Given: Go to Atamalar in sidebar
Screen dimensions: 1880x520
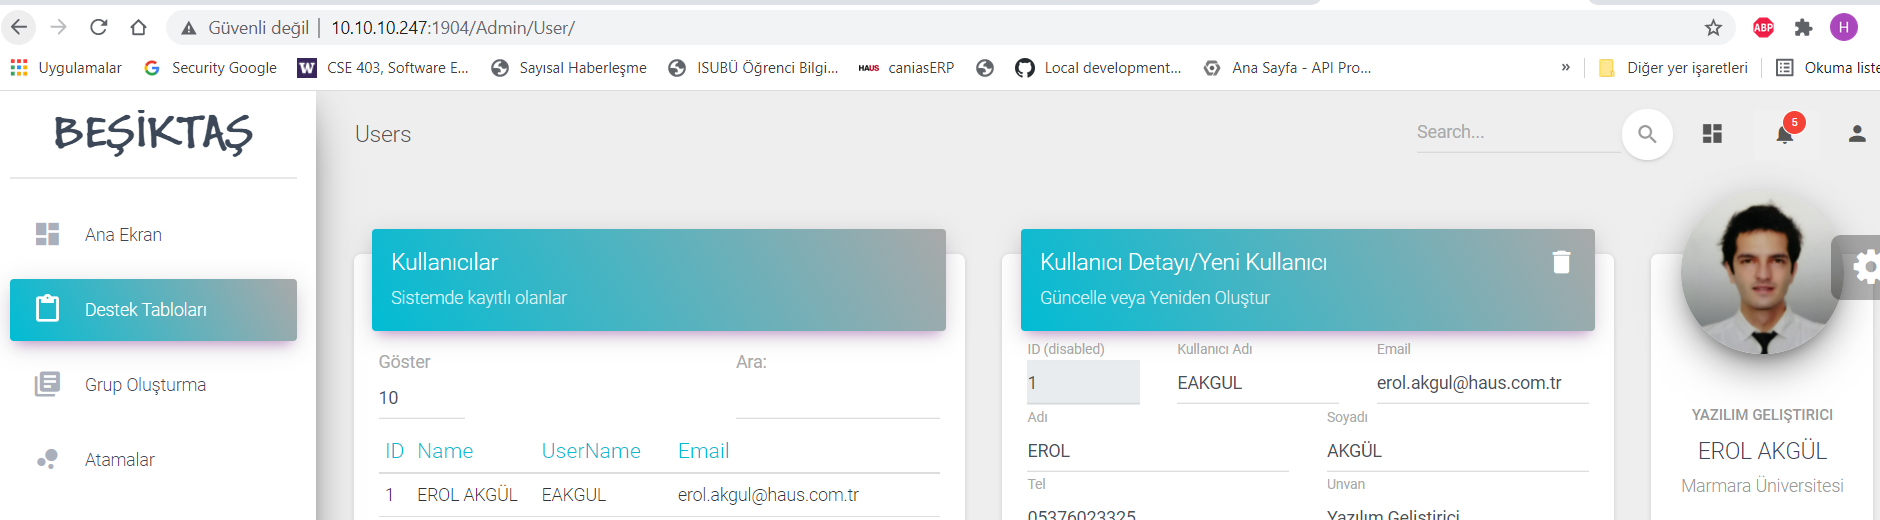Looking at the screenshot, I should pos(119,460).
